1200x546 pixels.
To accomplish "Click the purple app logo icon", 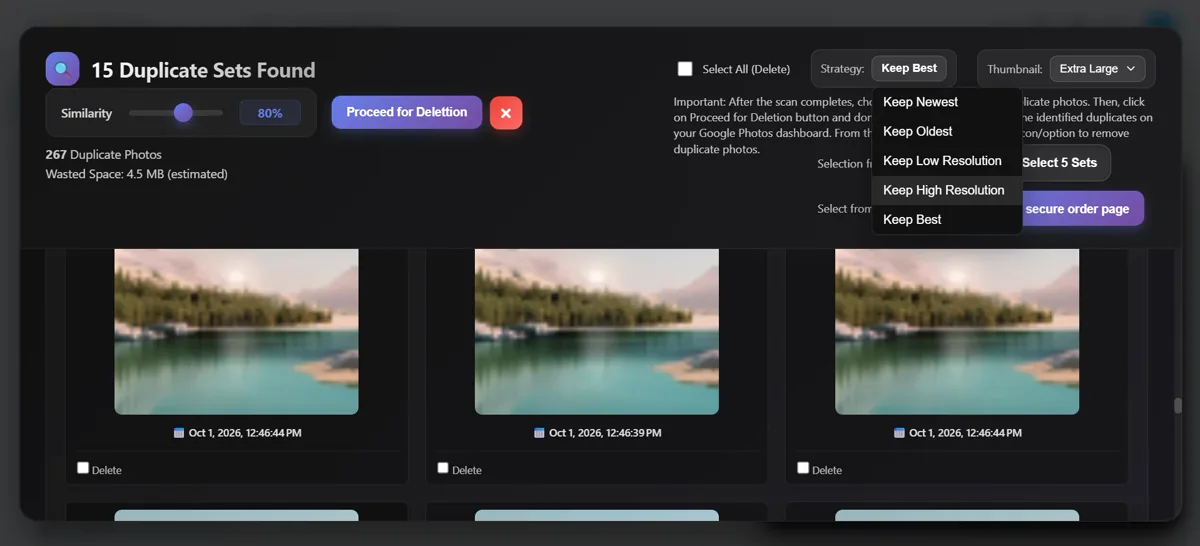I will coord(62,69).
